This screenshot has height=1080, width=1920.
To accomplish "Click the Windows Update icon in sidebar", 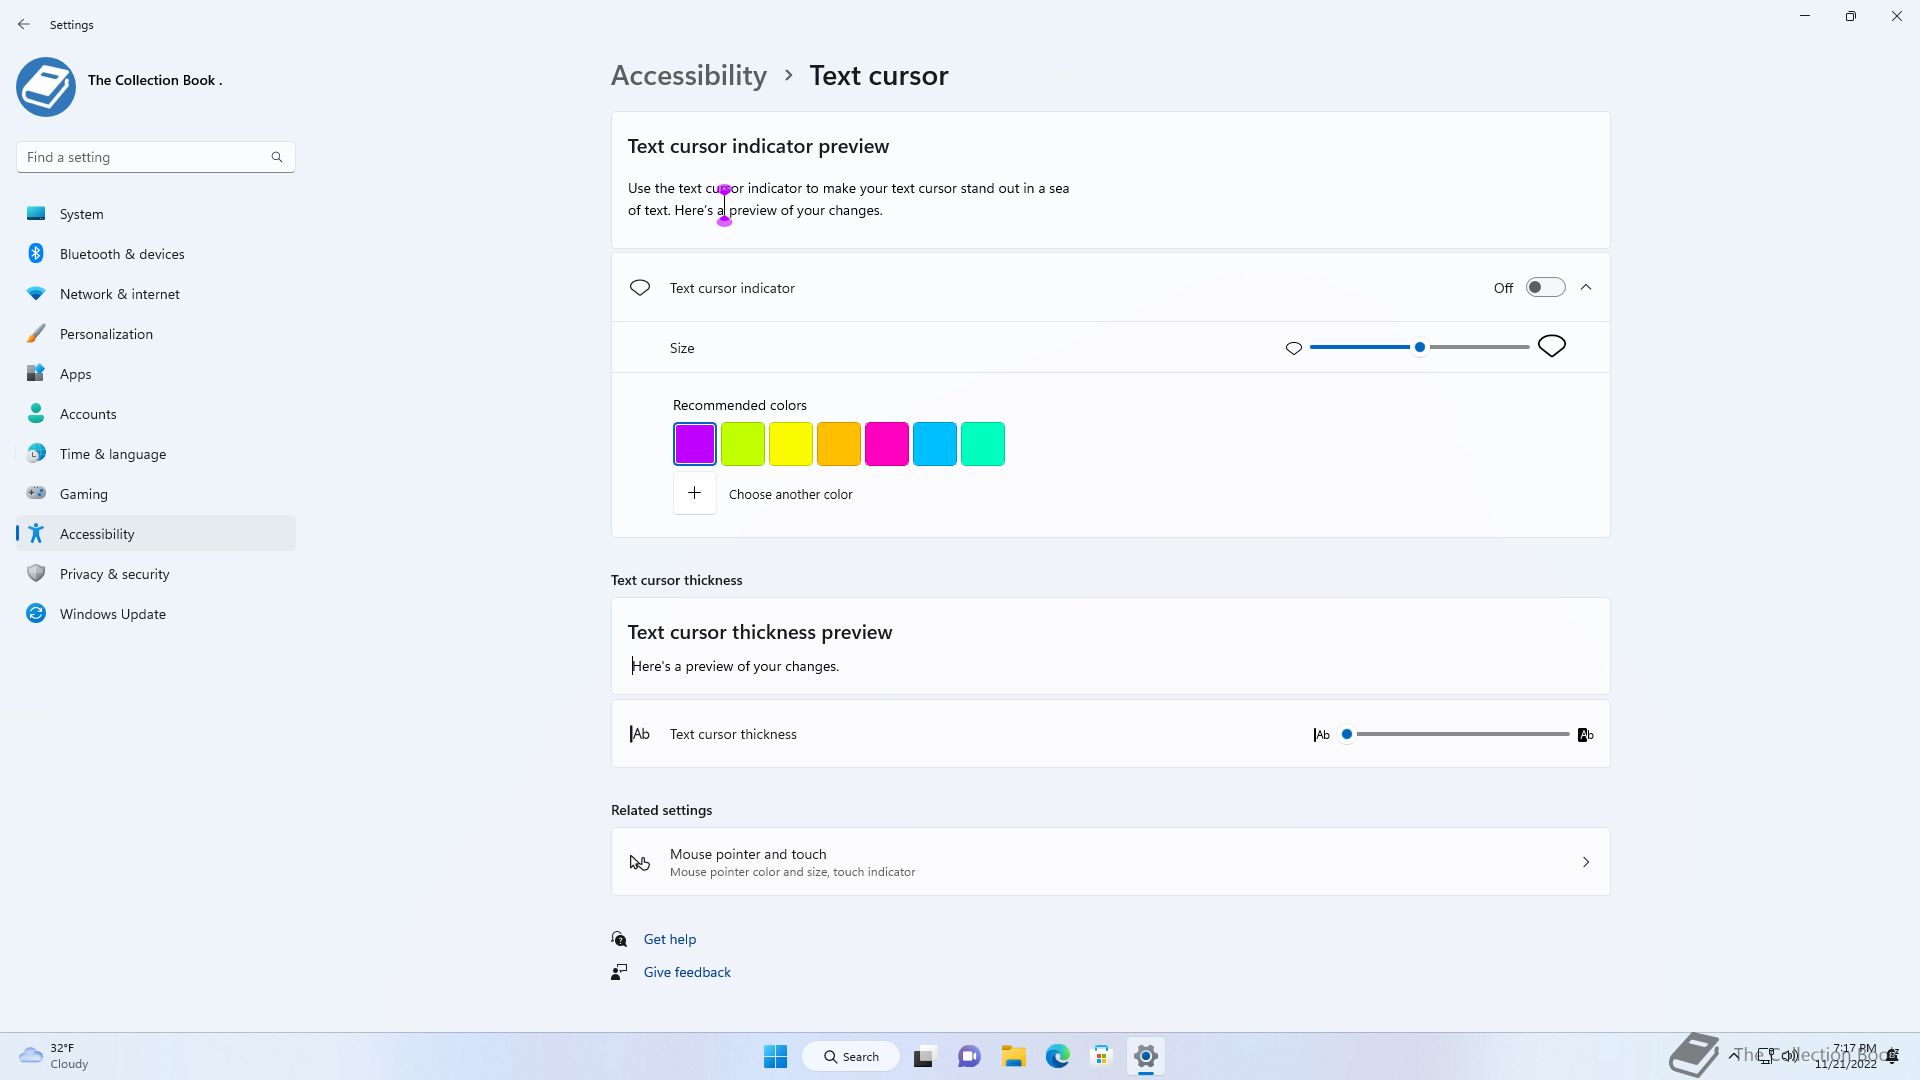I will 36,614.
